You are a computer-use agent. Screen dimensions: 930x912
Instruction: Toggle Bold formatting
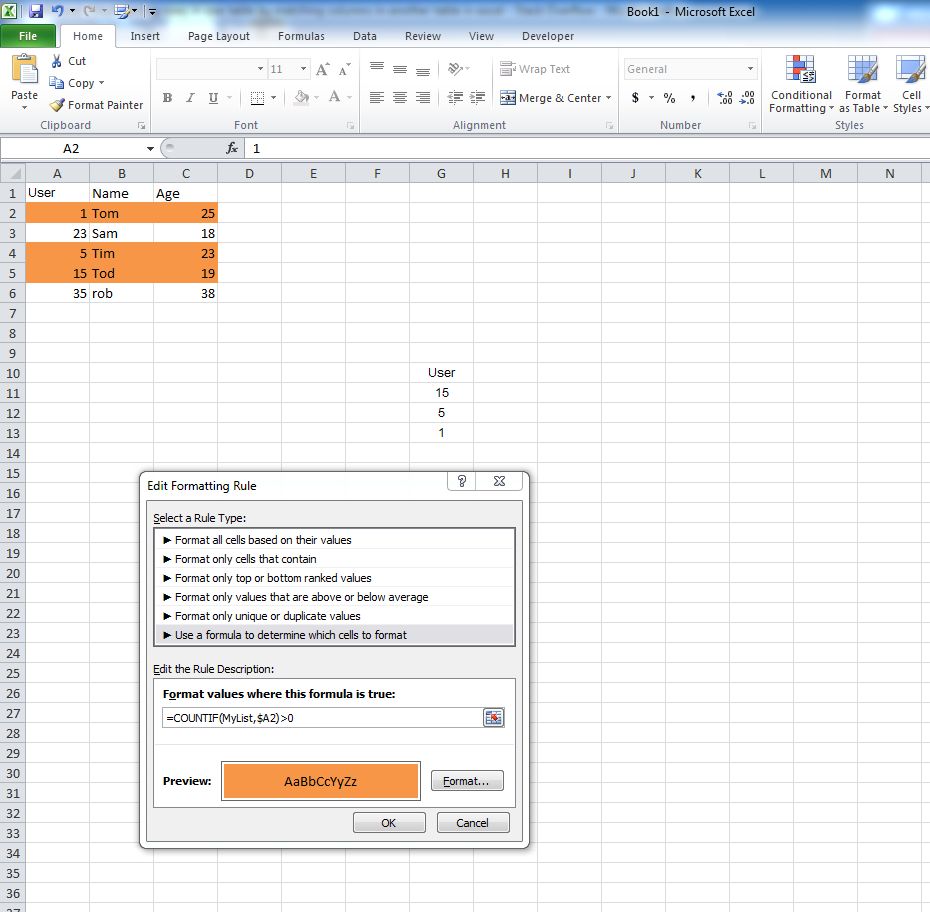tap(167, 98)
